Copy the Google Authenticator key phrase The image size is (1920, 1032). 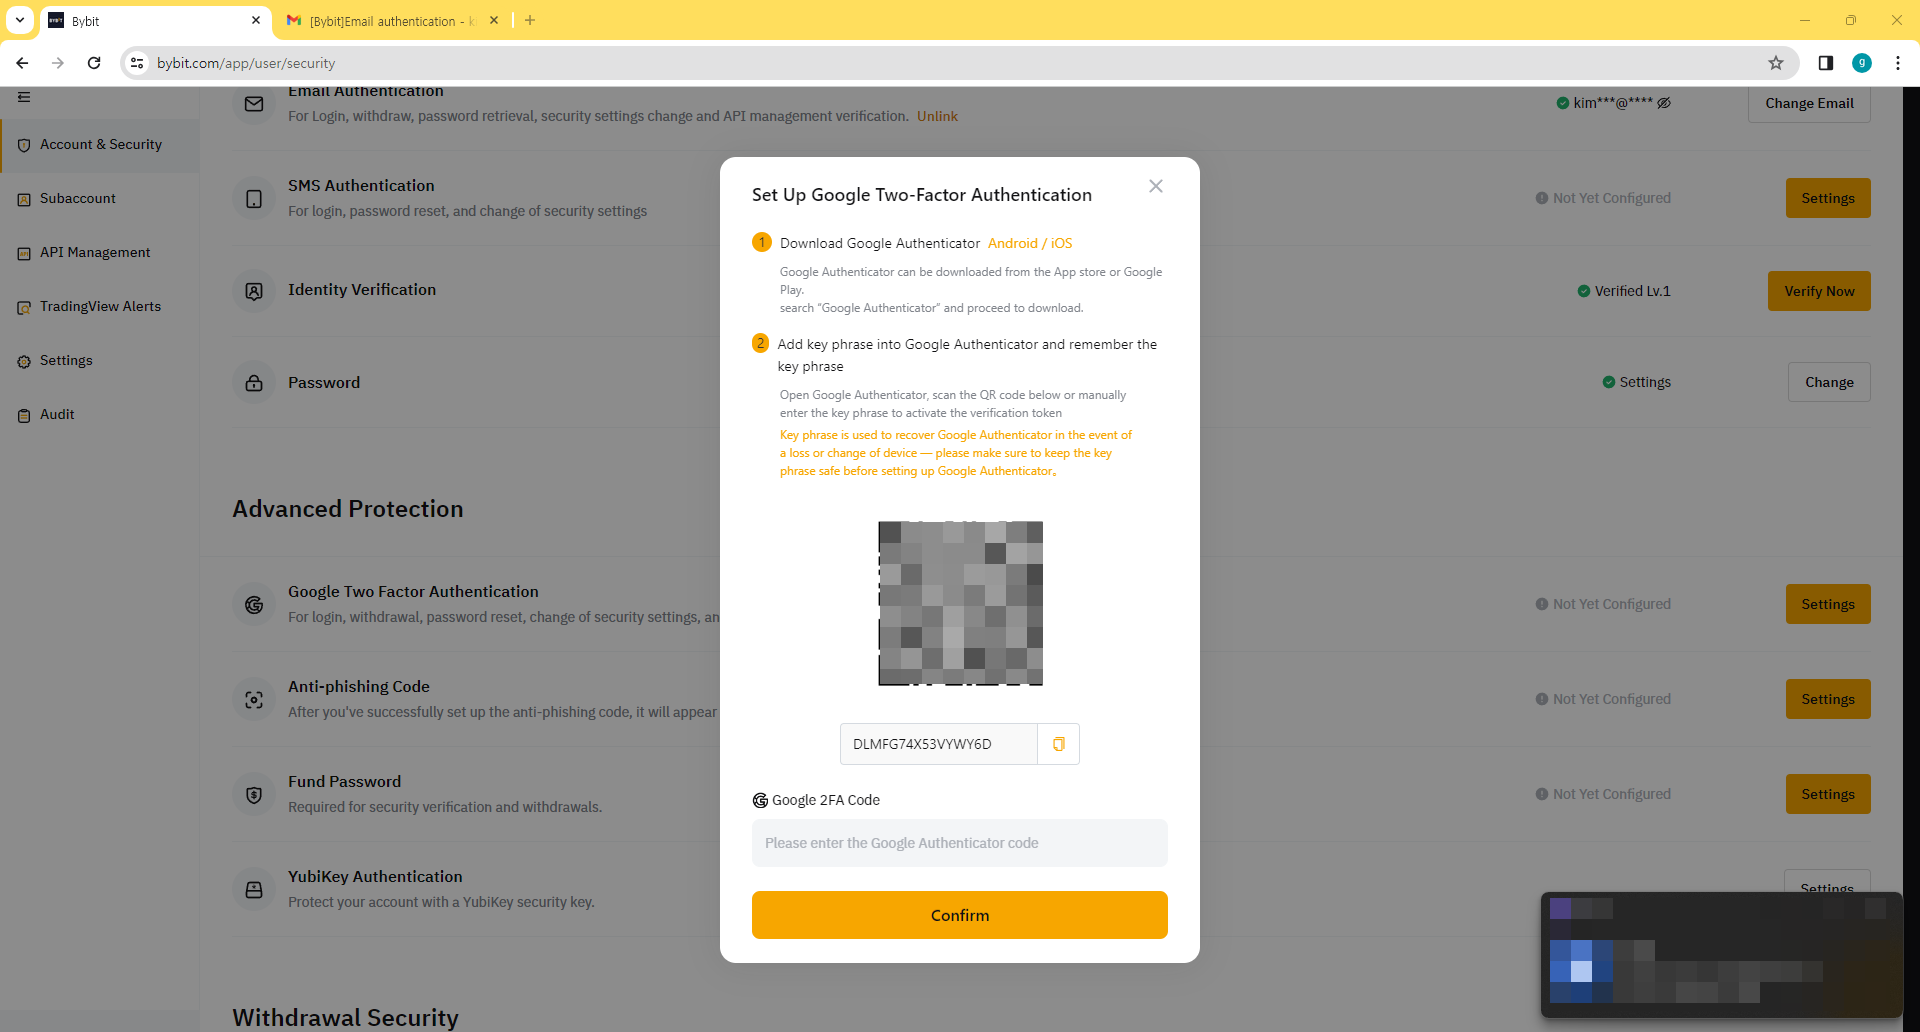(1058, 744)
